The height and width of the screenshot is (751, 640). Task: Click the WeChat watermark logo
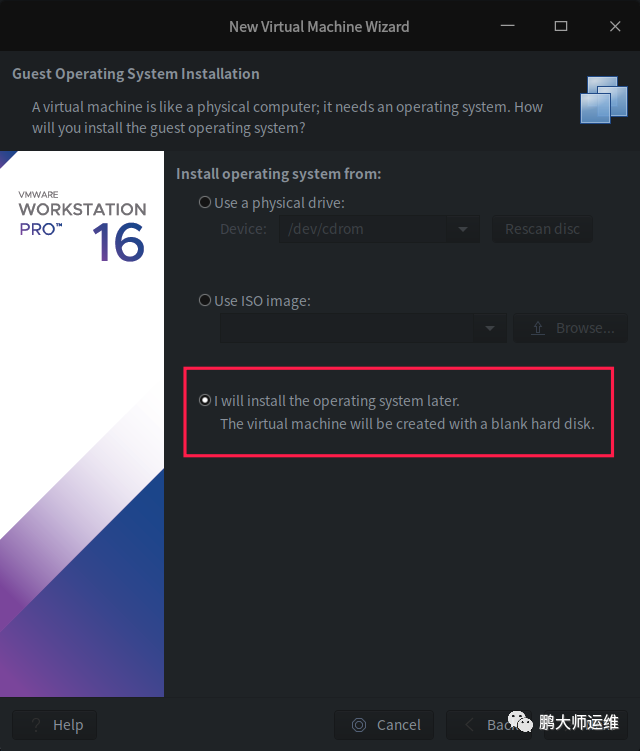tap(520, 721)
